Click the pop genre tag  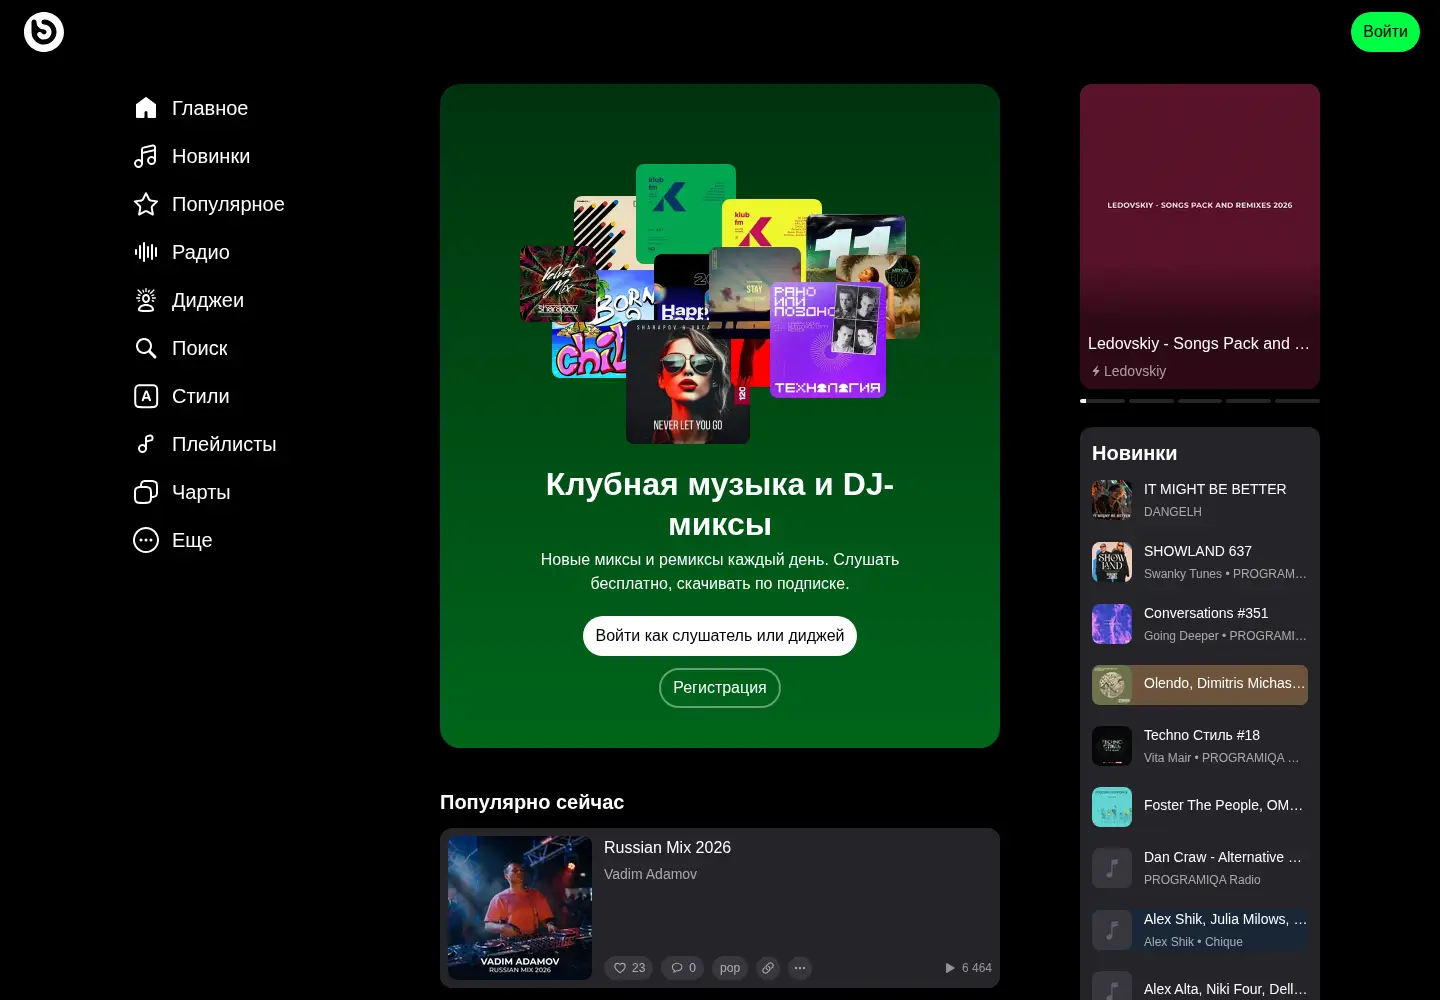[730, 968]
